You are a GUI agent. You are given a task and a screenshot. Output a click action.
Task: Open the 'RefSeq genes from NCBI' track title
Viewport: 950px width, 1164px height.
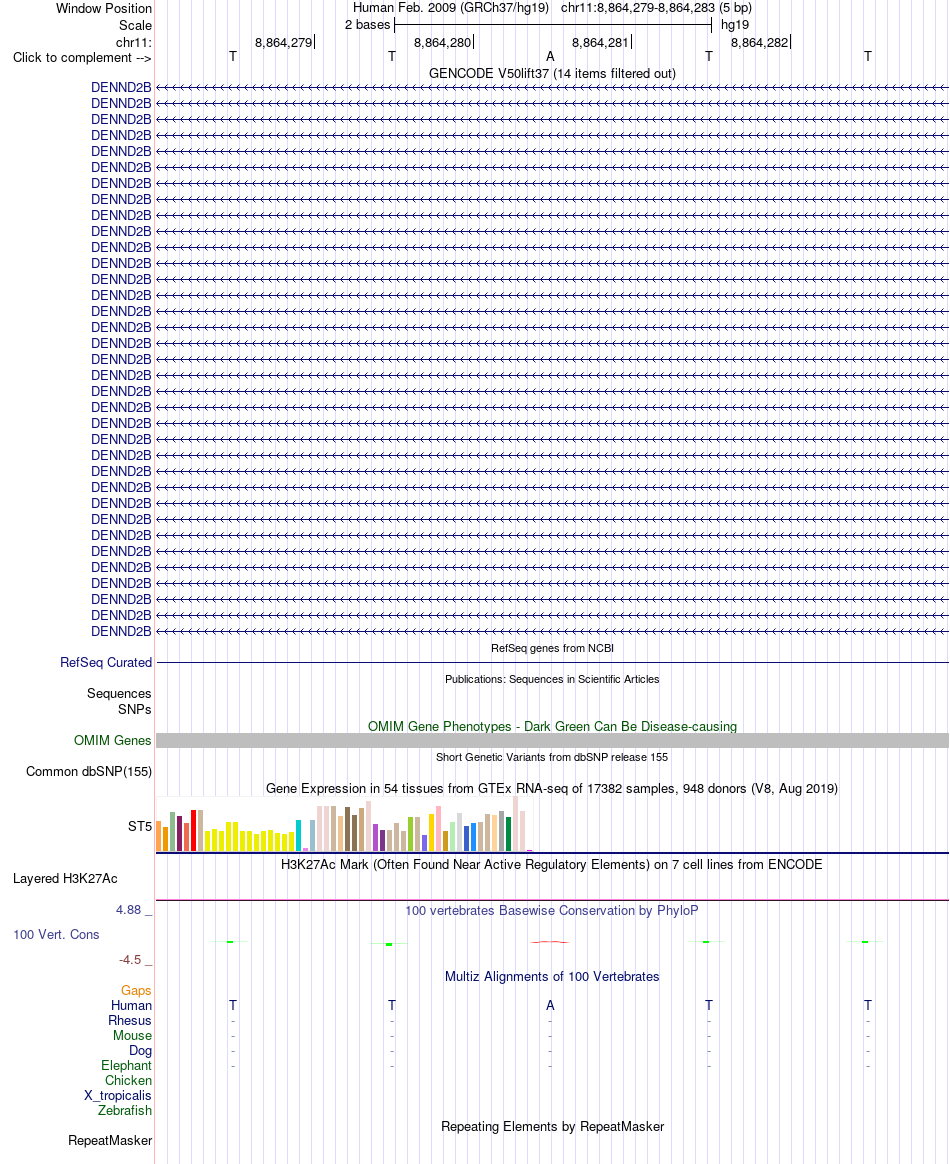(552, 648)
